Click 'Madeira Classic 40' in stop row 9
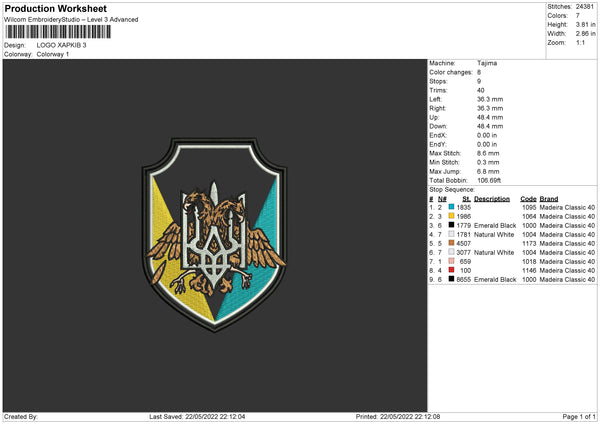600x424 pixels. point(567,279)
